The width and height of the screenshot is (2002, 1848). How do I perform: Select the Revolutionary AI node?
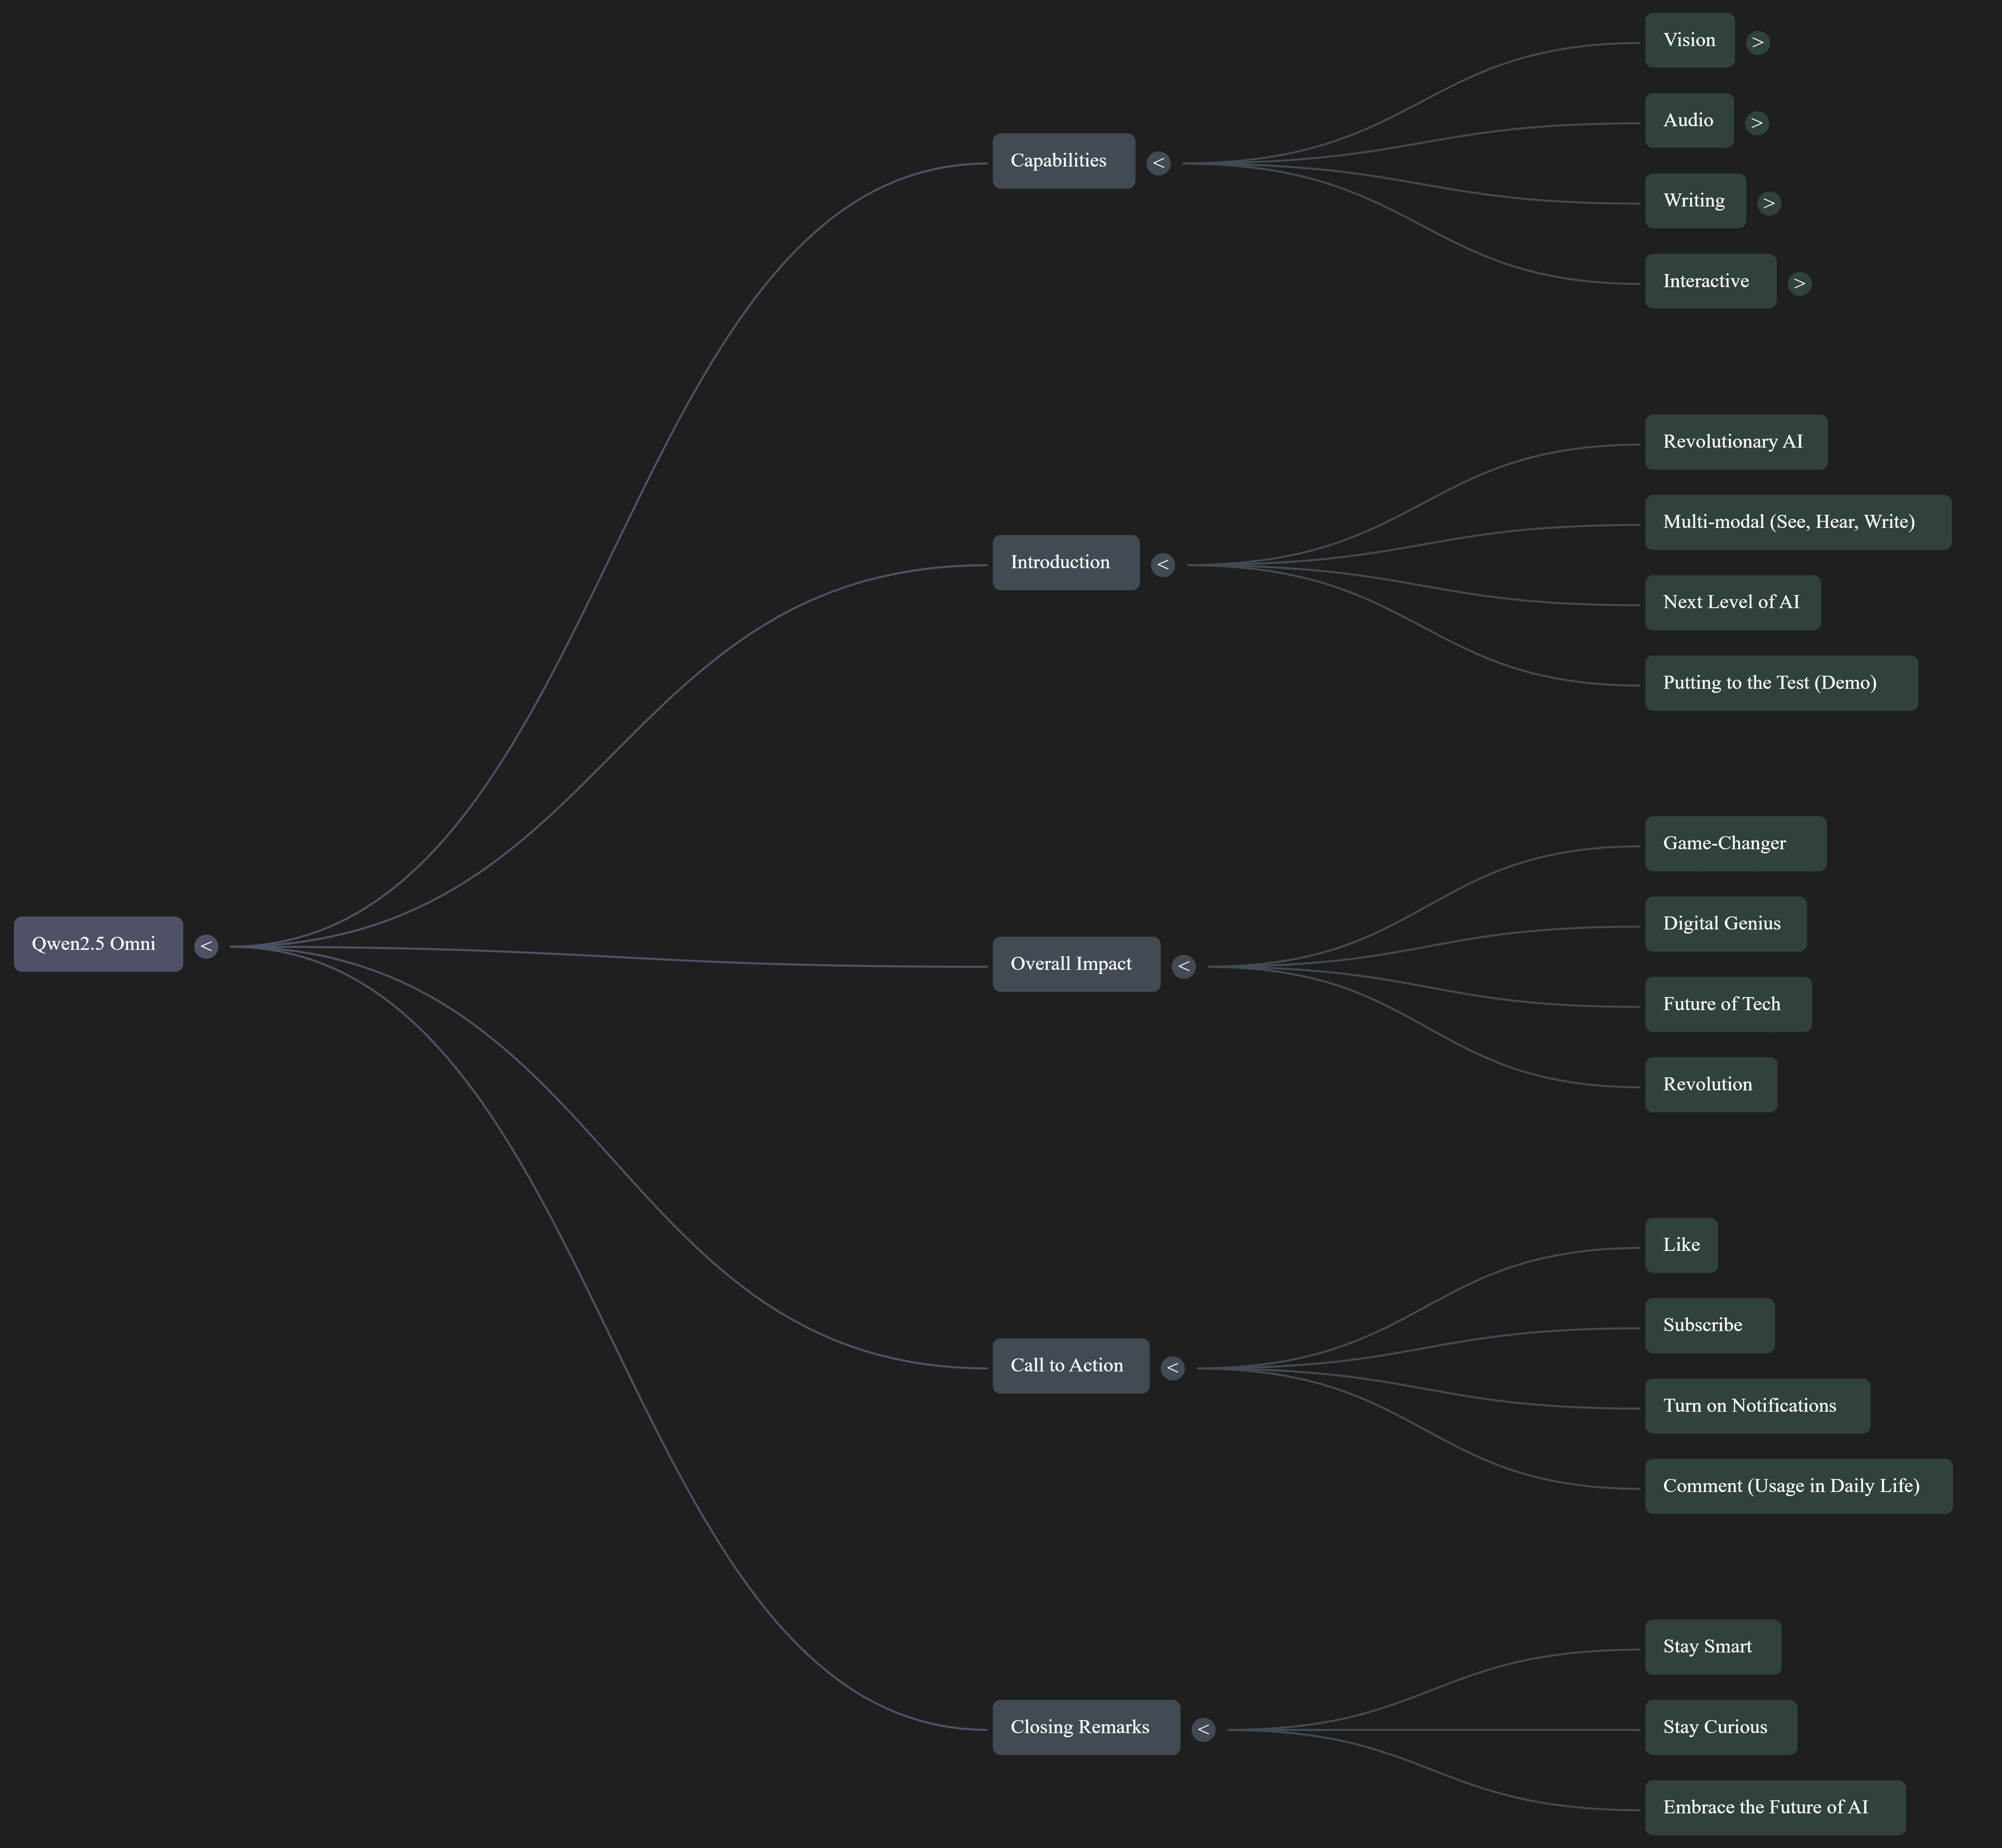1736,442
